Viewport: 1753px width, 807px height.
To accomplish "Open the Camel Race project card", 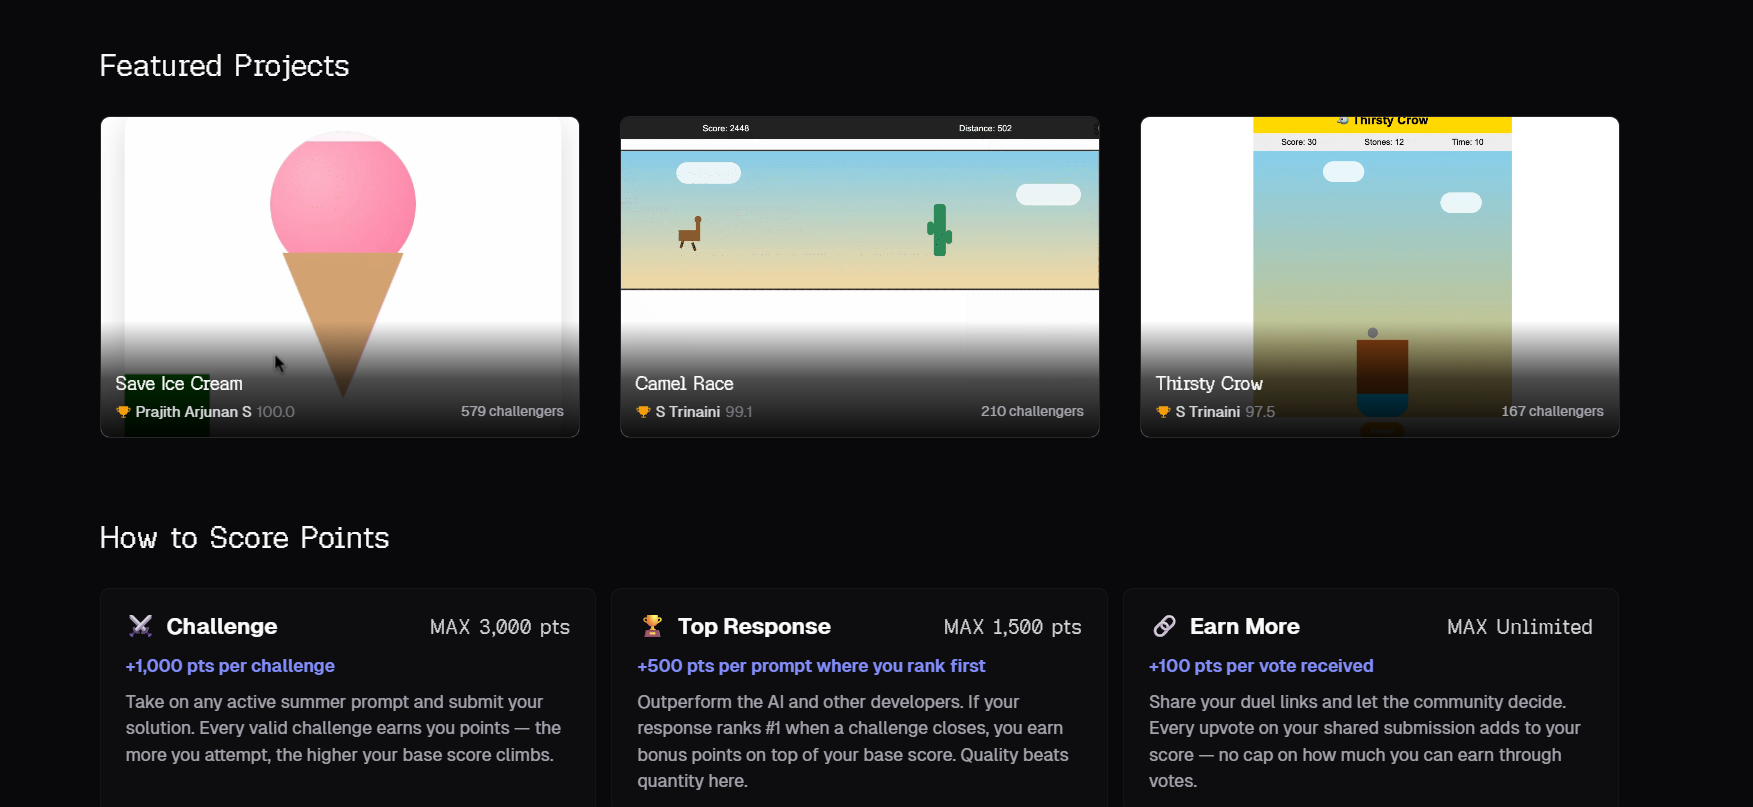I will click(860, 277).
